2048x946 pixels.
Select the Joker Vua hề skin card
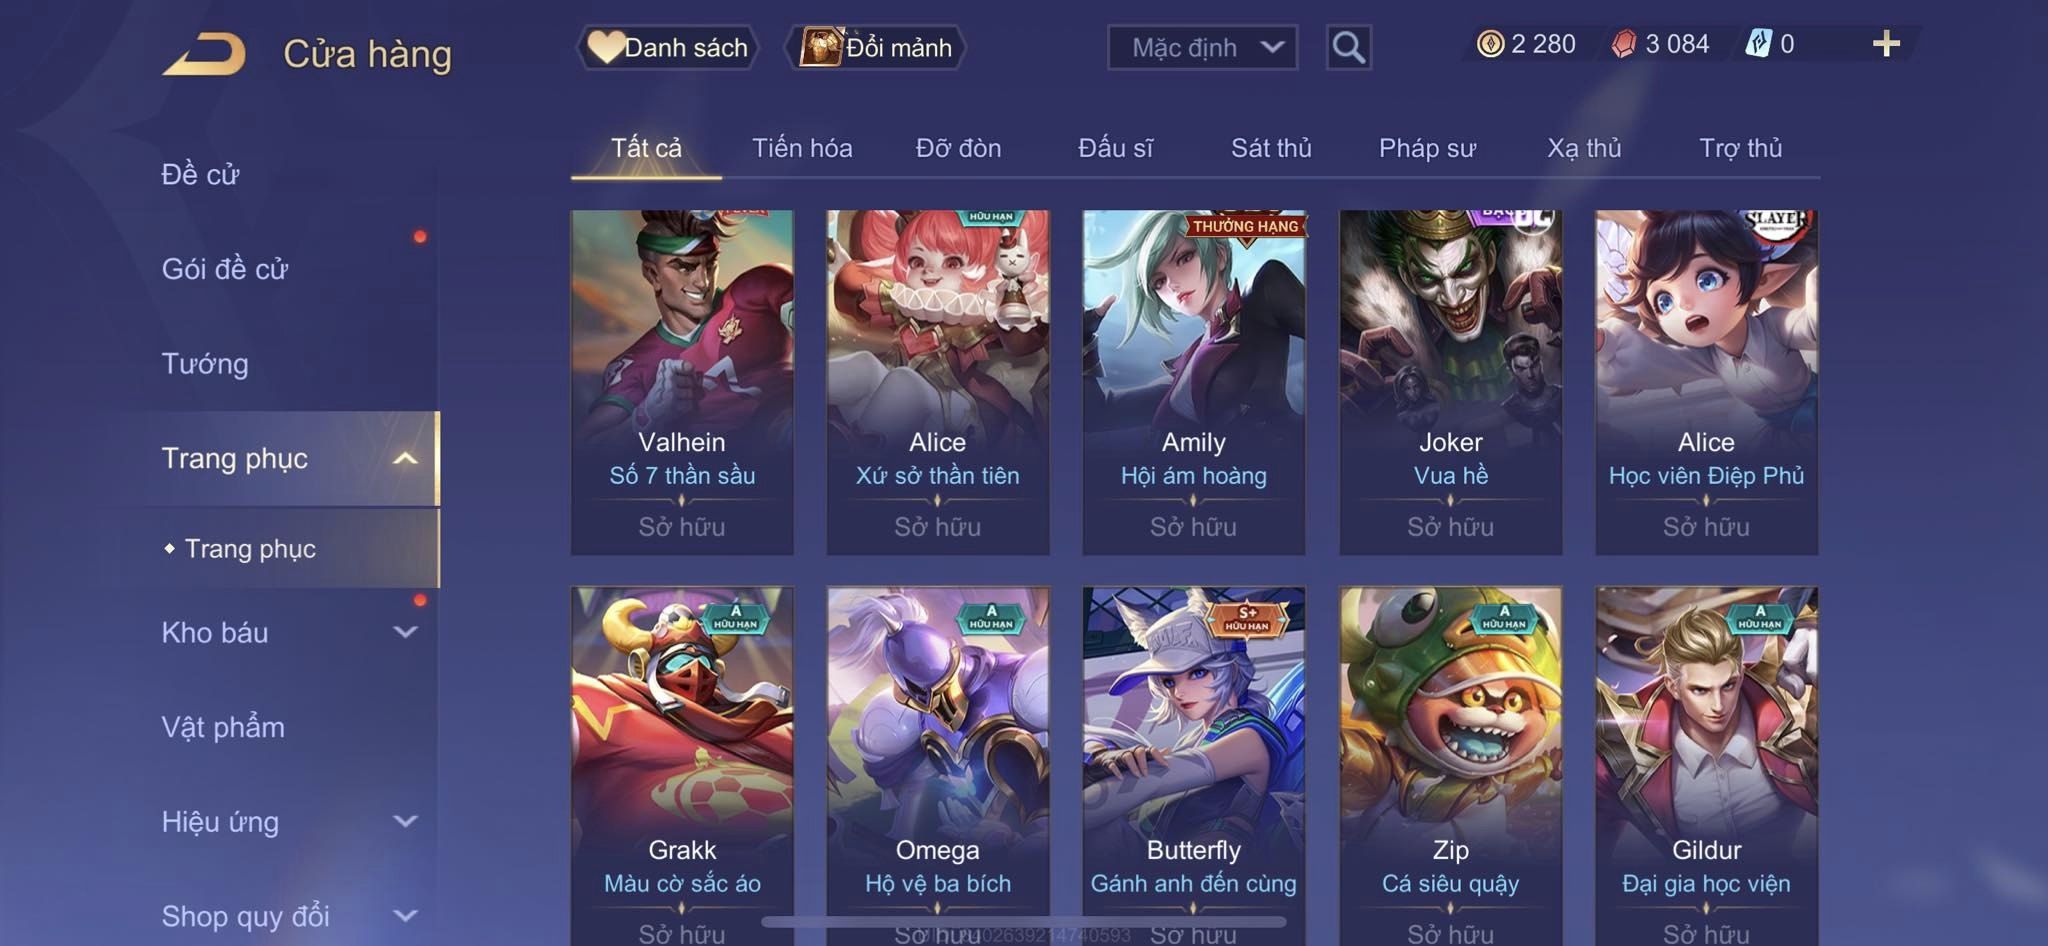tap(1450, 382)
